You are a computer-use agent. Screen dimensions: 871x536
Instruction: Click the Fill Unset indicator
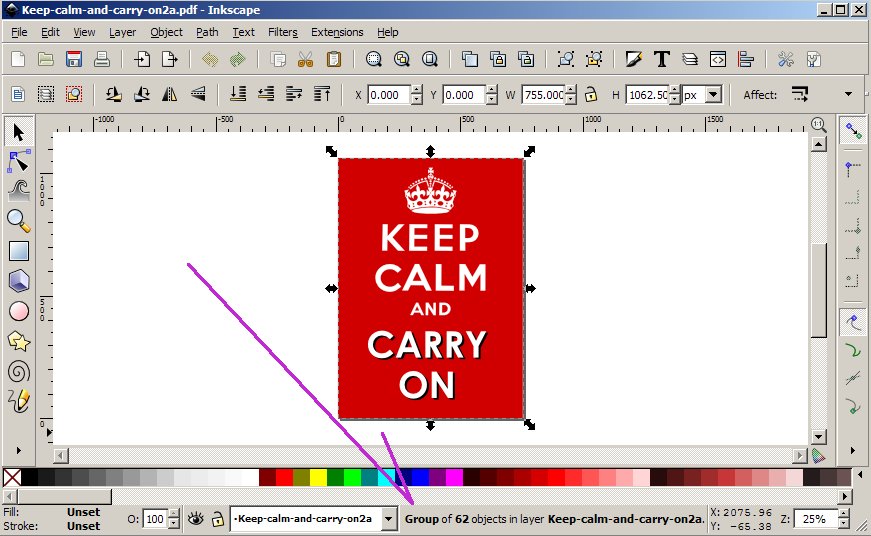coord(83,512)
